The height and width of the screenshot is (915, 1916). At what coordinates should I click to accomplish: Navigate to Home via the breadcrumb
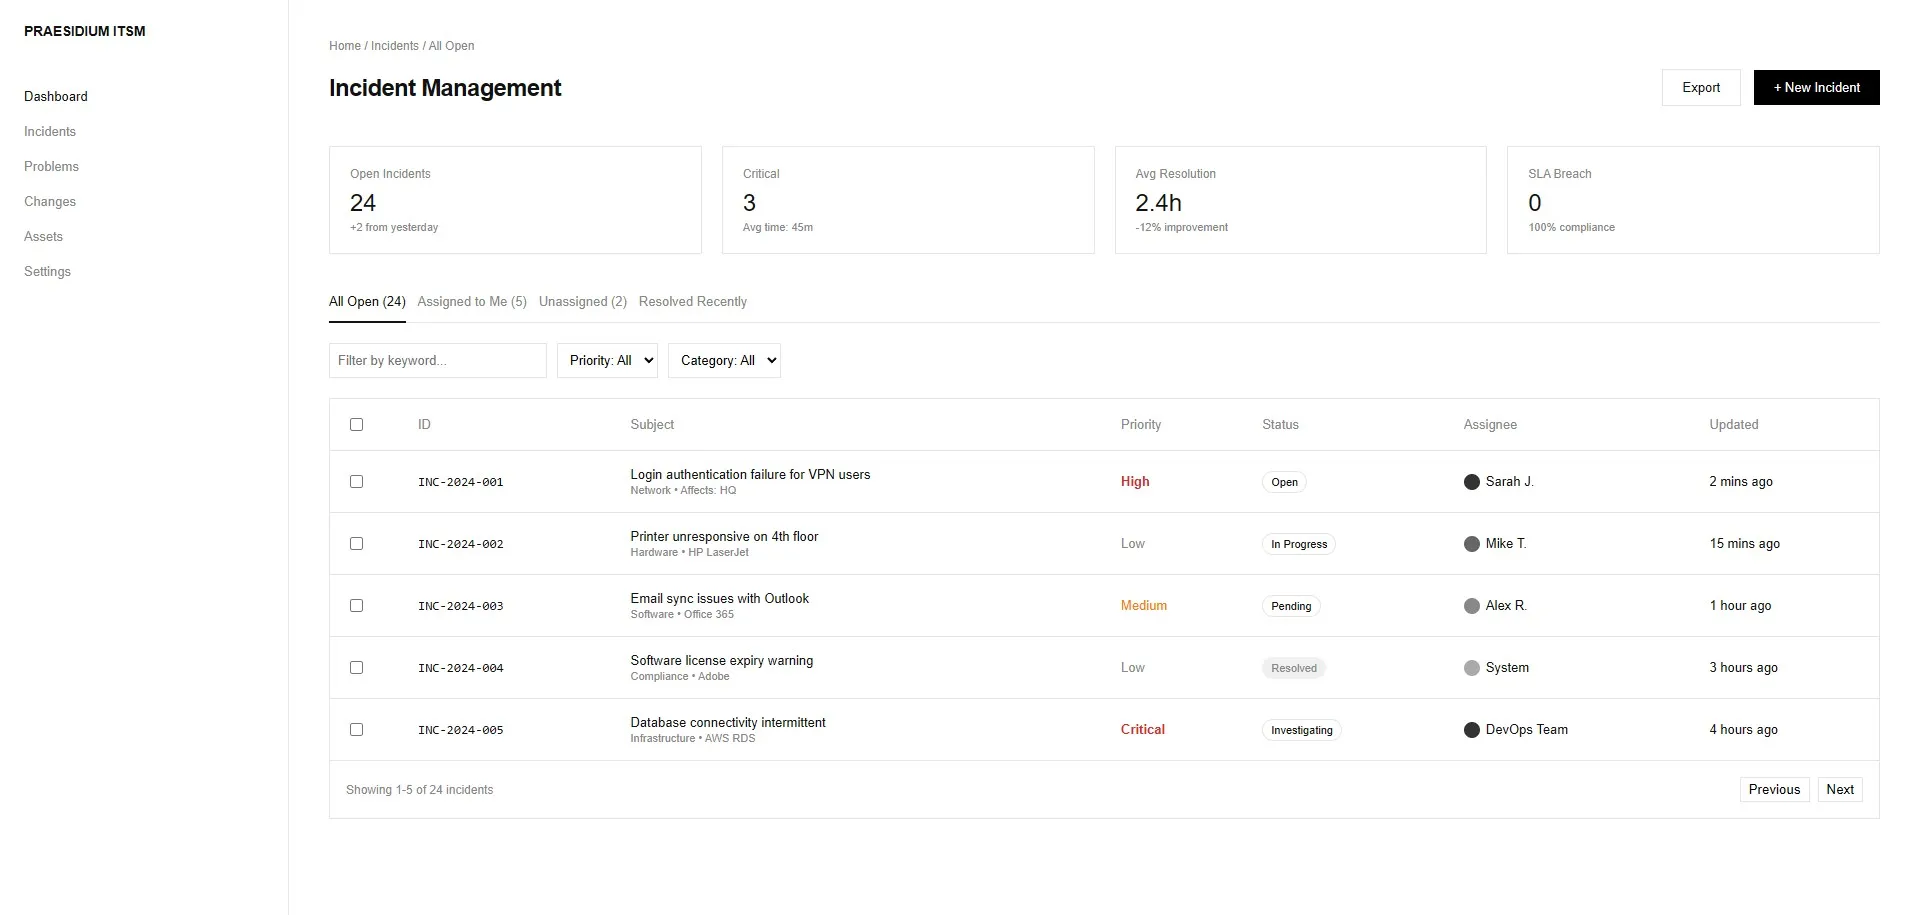[x=344, y=45]
